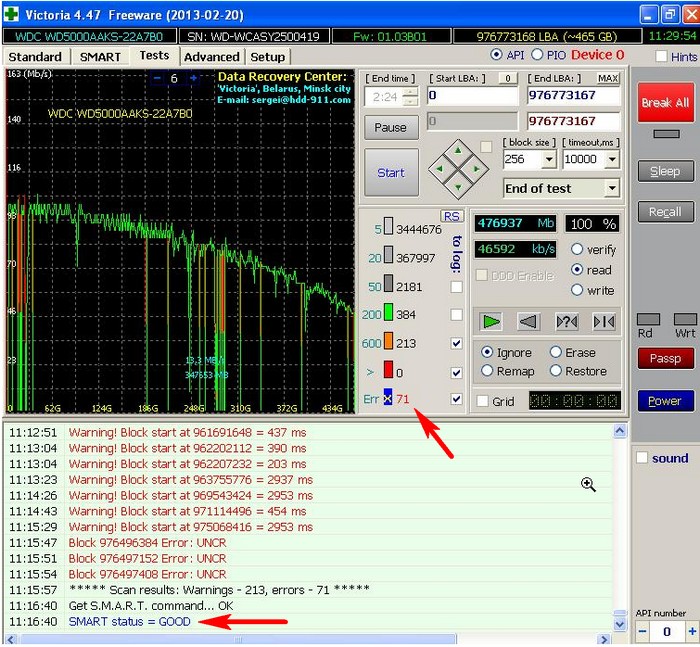
Task: Select the butterfly scan mode icon
Action: pos(603,321)
